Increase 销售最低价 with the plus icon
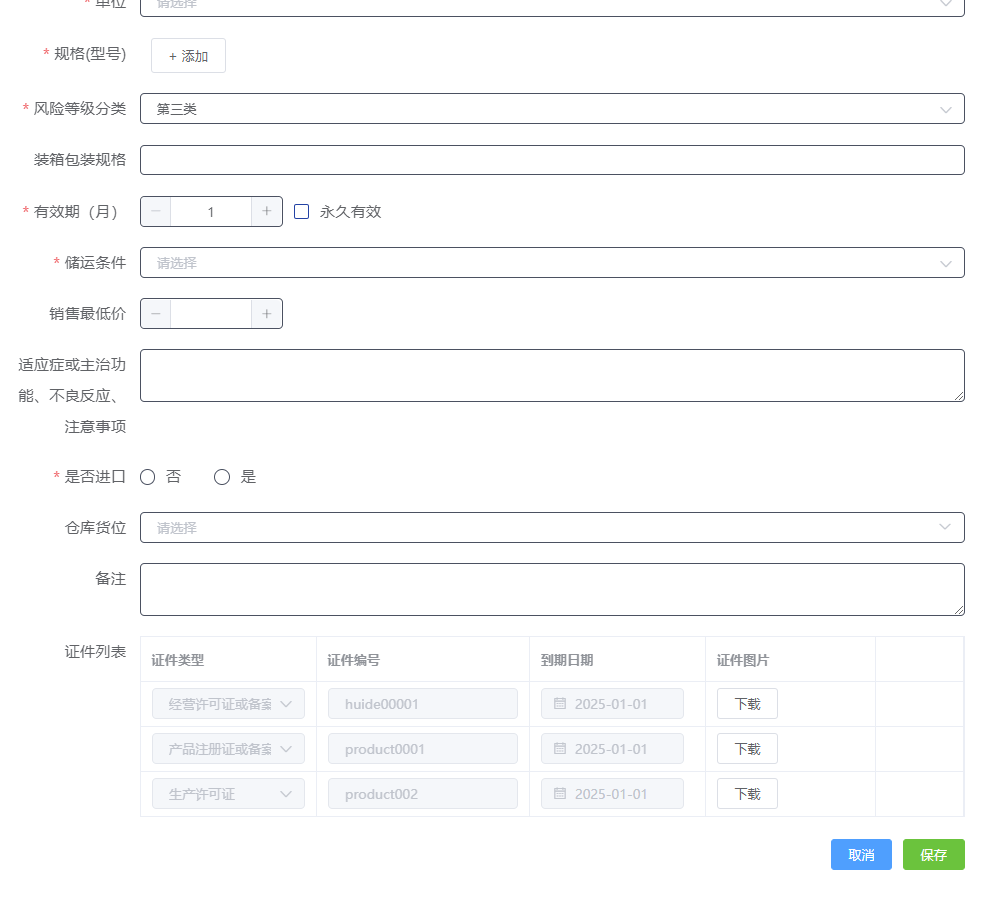981x897 pixels. tap(266, 313)
